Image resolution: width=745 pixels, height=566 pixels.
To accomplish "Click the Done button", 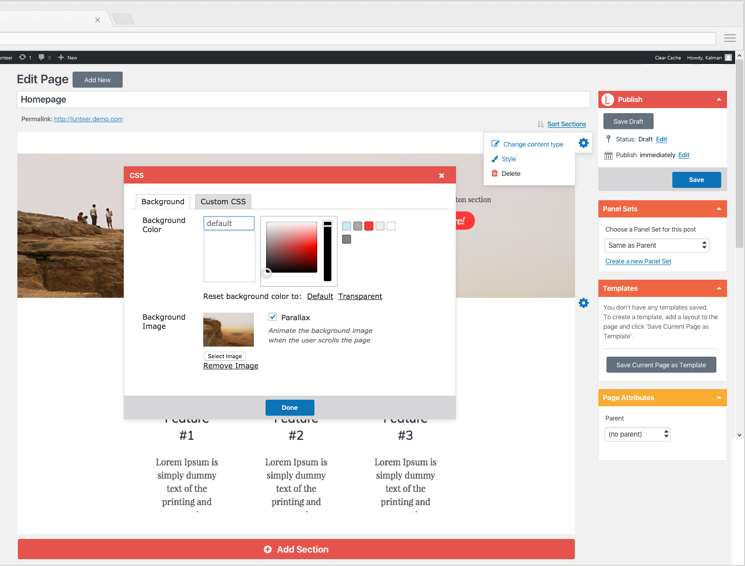I will pyautogui.click(x=289, y=408).
